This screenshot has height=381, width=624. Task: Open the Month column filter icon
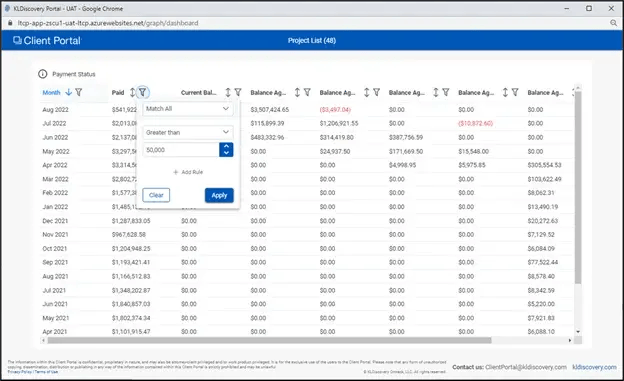pos(79,92)
